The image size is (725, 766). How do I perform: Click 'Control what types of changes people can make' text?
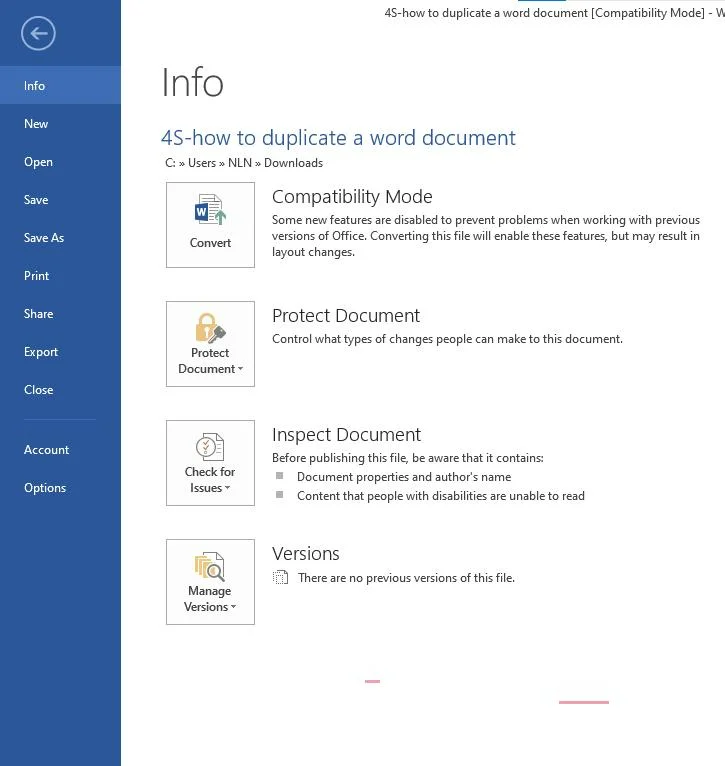[448, 339]
